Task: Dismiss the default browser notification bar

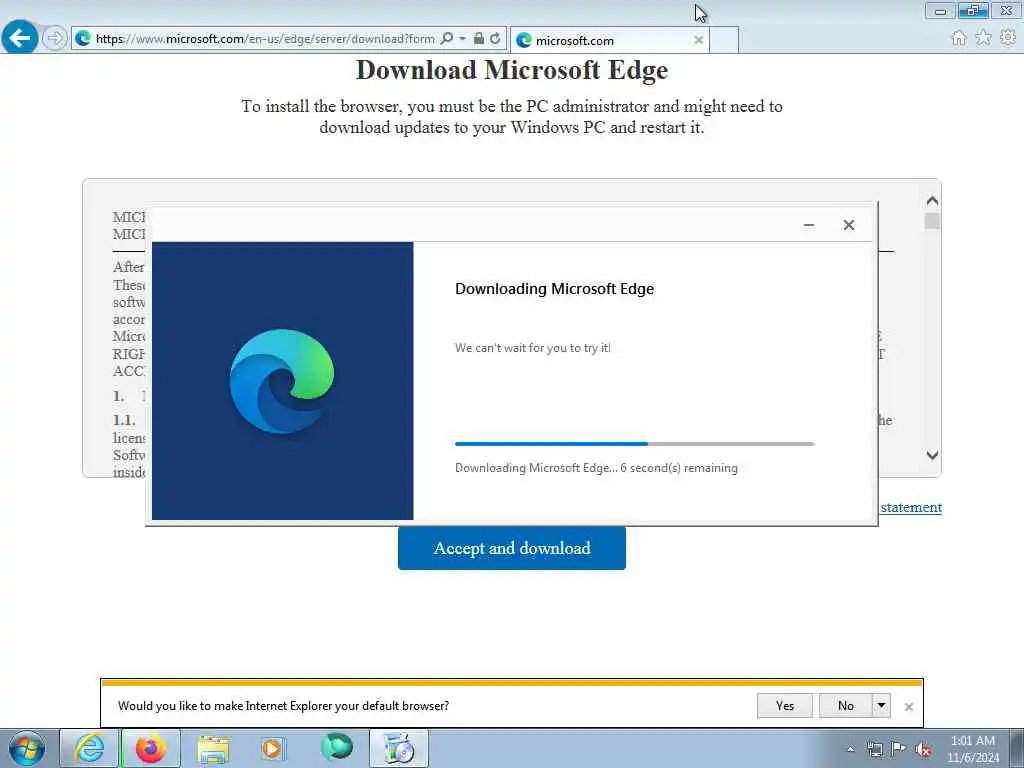Action: (908, 707)
